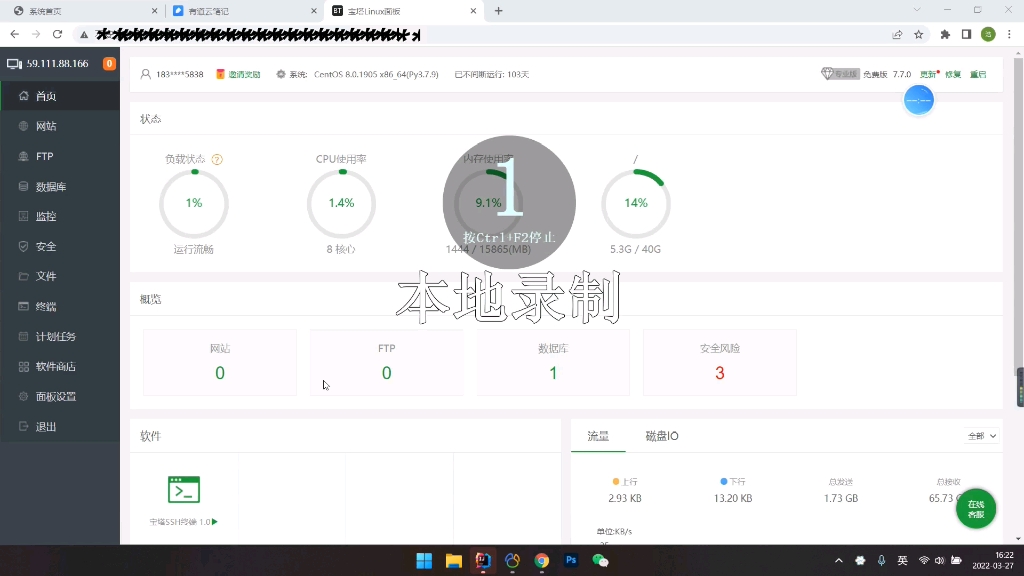The image size is (1024, 576).
Task: Click the 软件商店 grid icon in sidebar
Action: coord(24,366)
